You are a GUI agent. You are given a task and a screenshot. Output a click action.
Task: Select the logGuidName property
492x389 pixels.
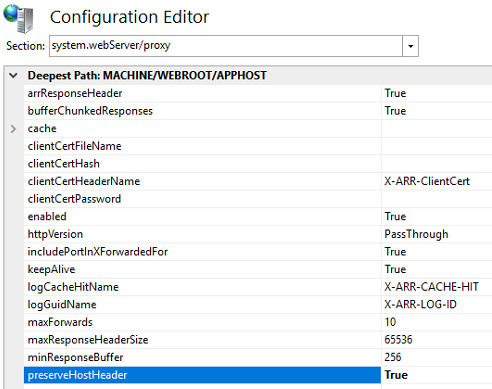click(62, 305)
